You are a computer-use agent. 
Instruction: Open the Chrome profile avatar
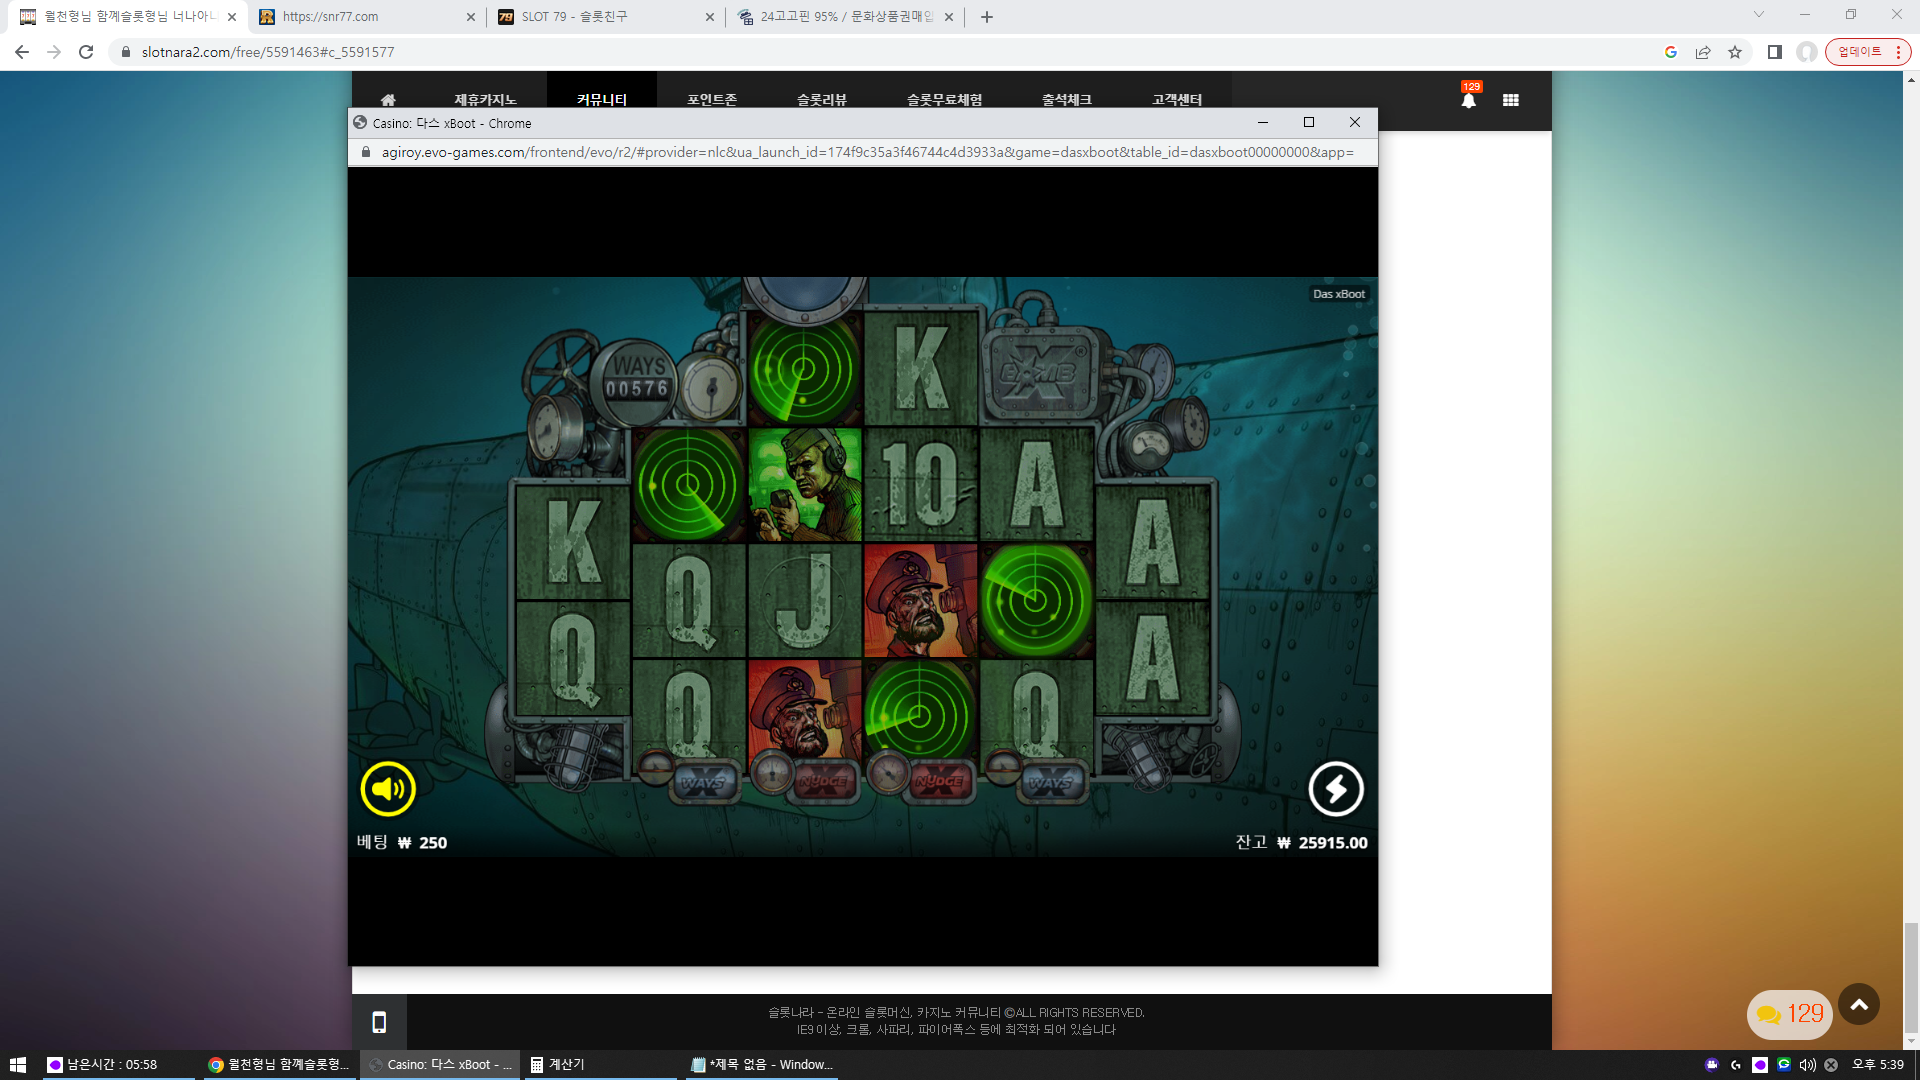pos(1807,52)
